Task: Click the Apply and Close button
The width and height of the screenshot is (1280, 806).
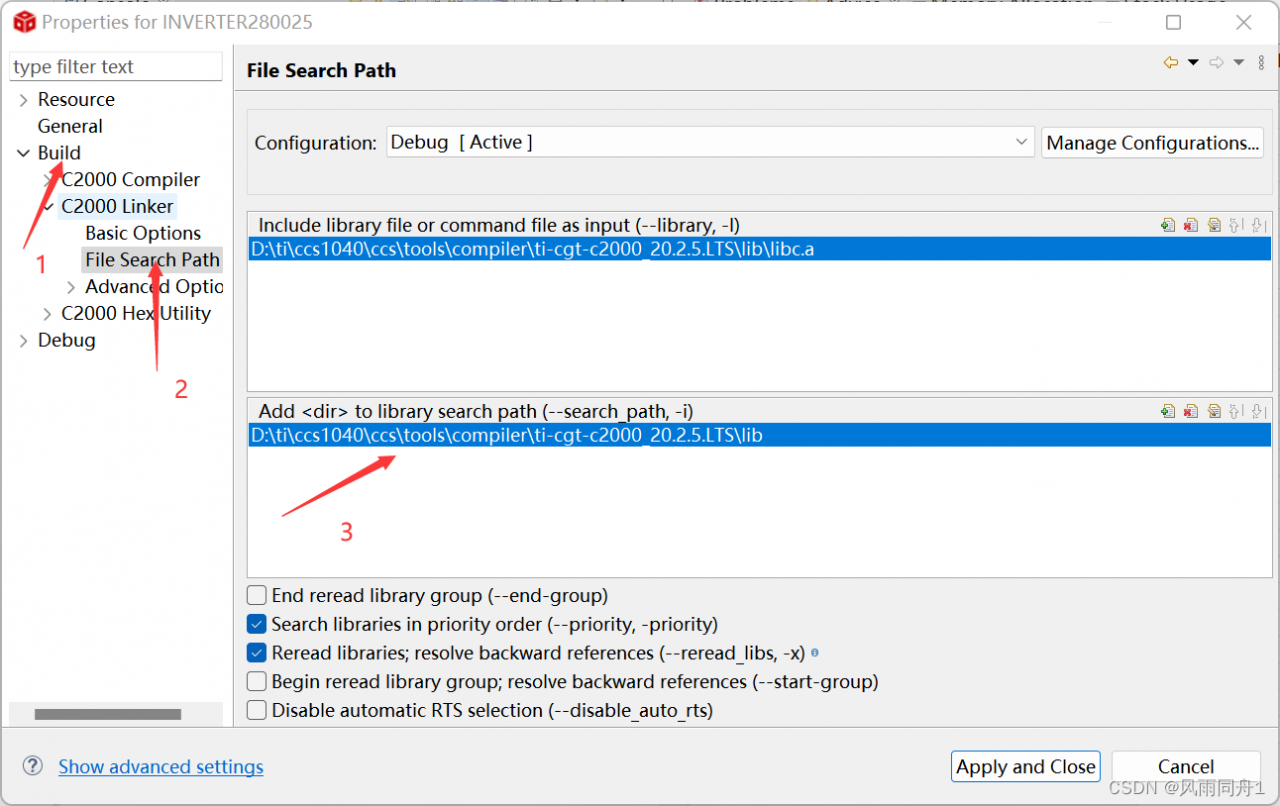Action: click(x=1025, y=767)
